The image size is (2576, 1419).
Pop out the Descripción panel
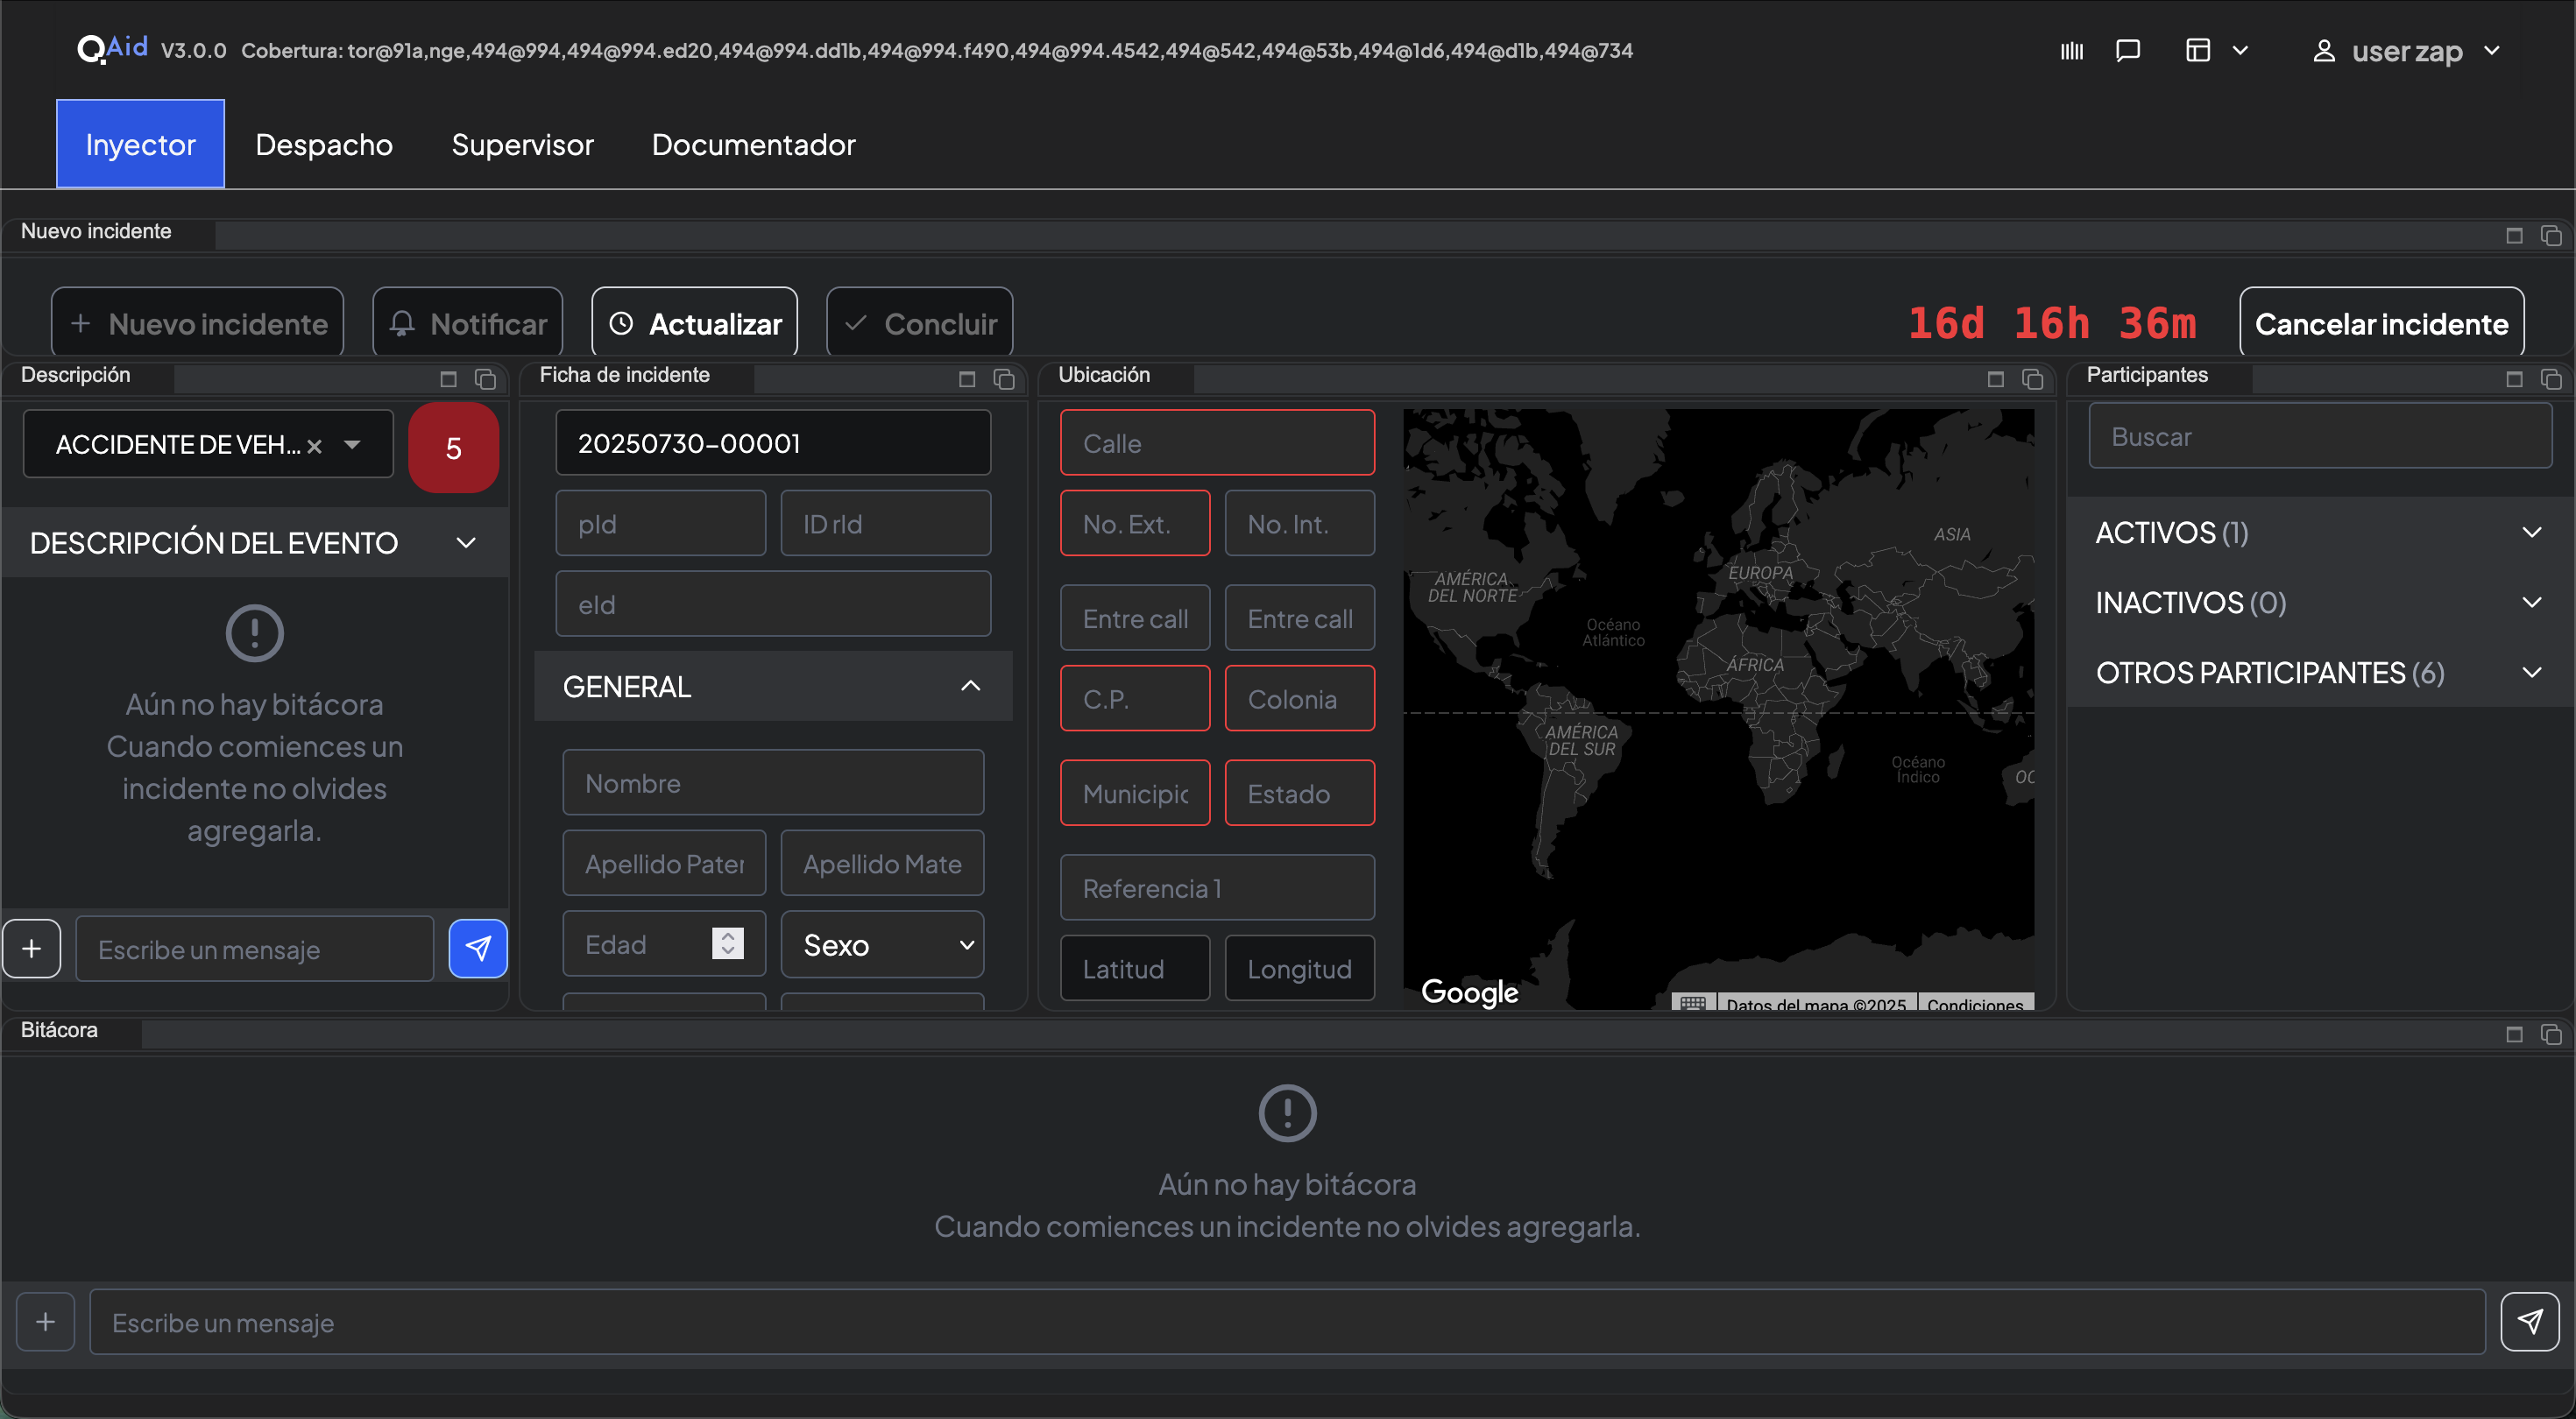coord(485,379)
